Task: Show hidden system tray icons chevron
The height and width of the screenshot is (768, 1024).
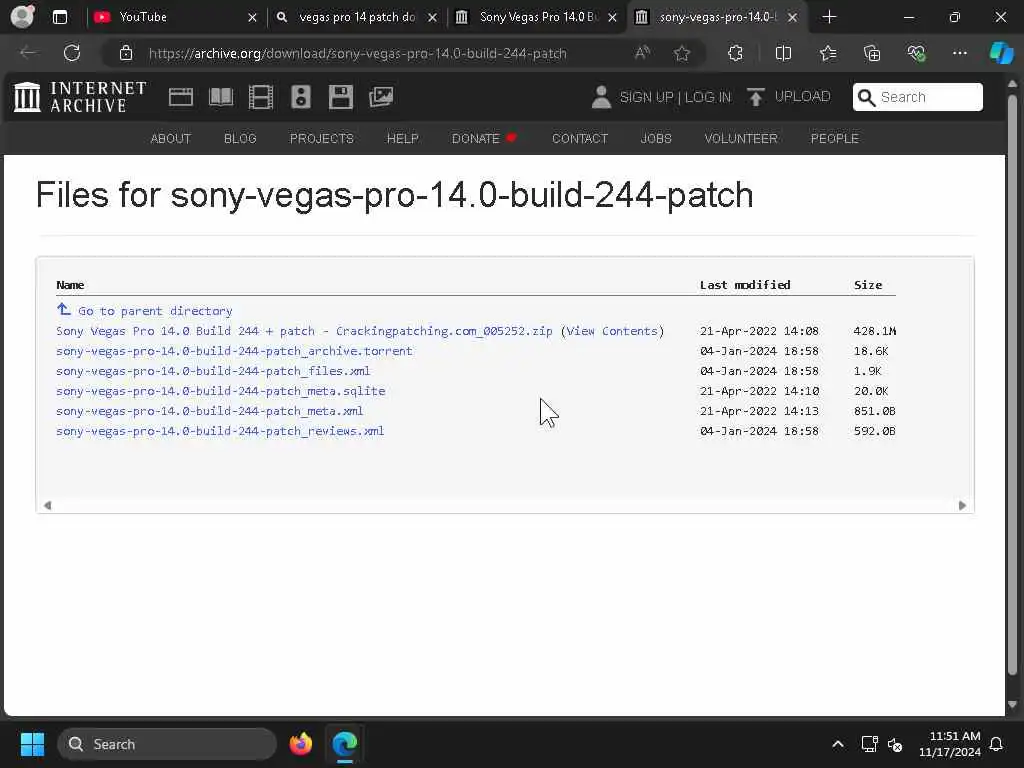Action: click(837, 744)
